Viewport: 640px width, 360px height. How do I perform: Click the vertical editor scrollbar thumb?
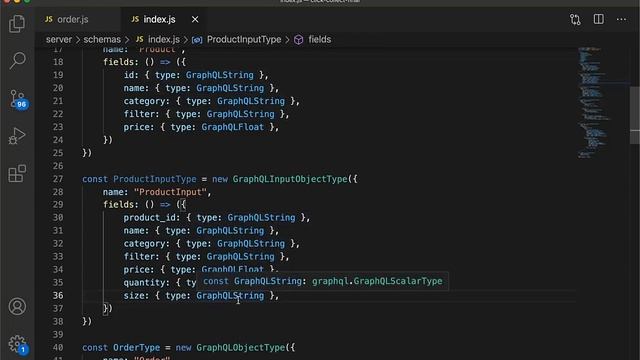click(635, 115)
